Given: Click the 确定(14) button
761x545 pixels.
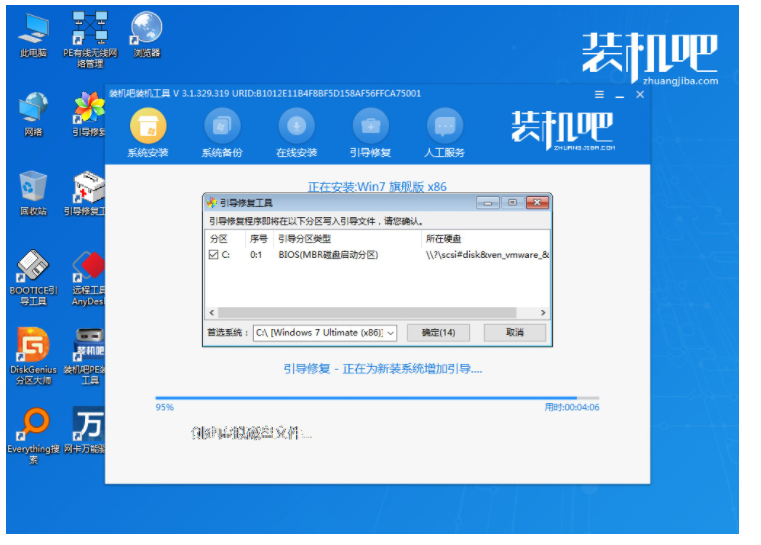Looking at the screenshot, I should (x=438, y=332).
